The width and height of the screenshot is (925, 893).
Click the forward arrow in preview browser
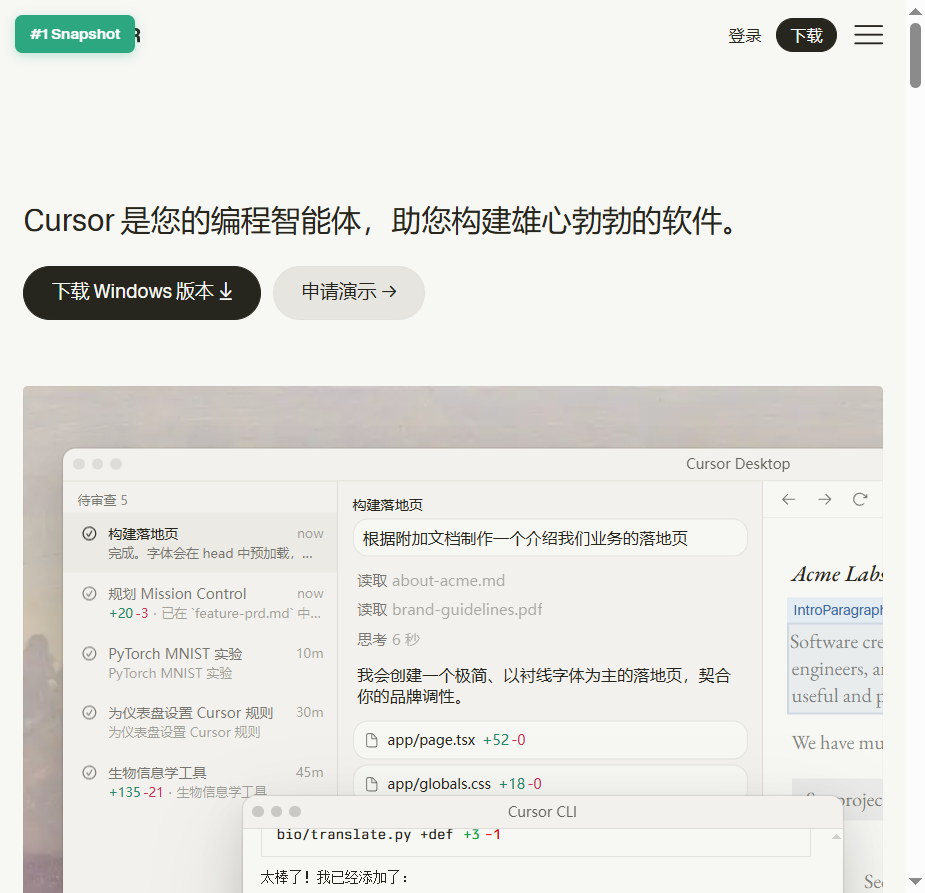tap(824, 500)
